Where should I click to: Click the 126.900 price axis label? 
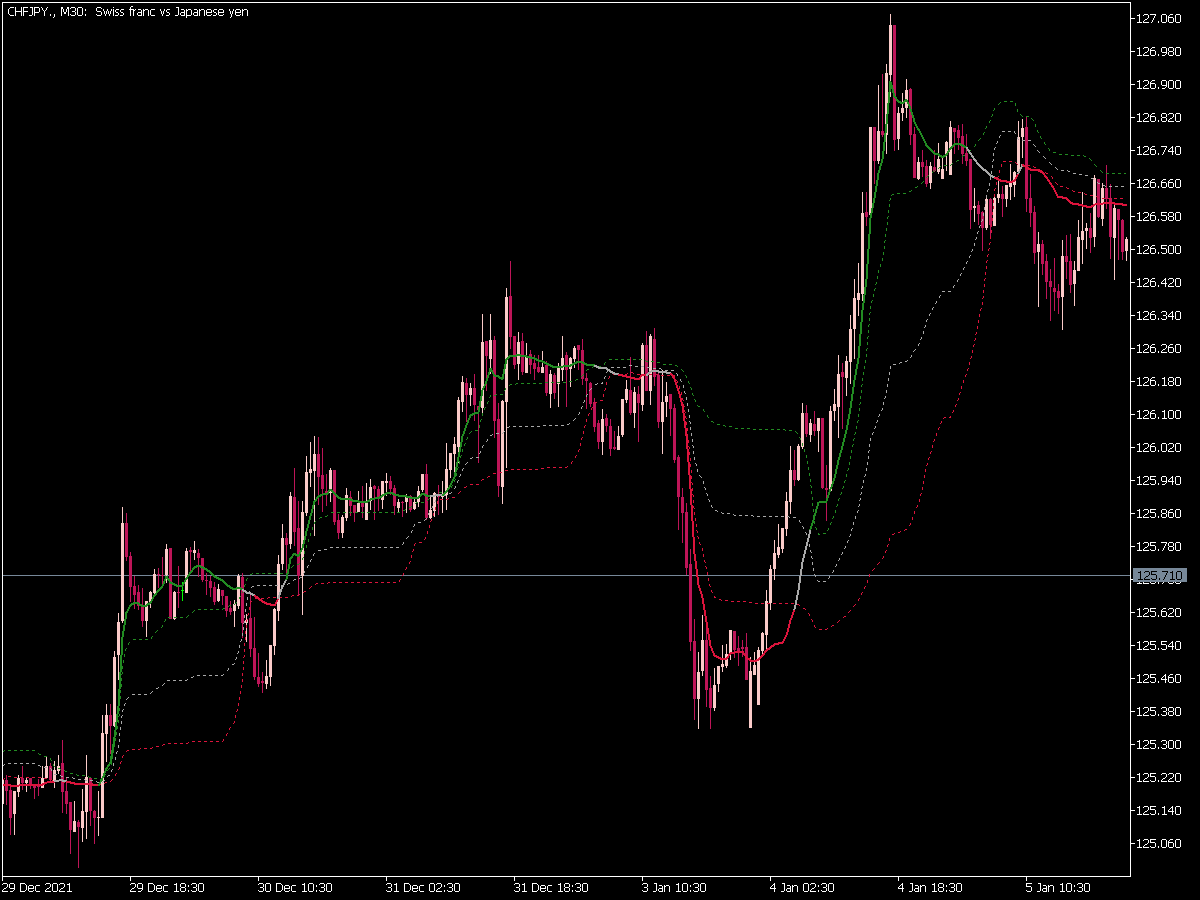[1158, 85]
